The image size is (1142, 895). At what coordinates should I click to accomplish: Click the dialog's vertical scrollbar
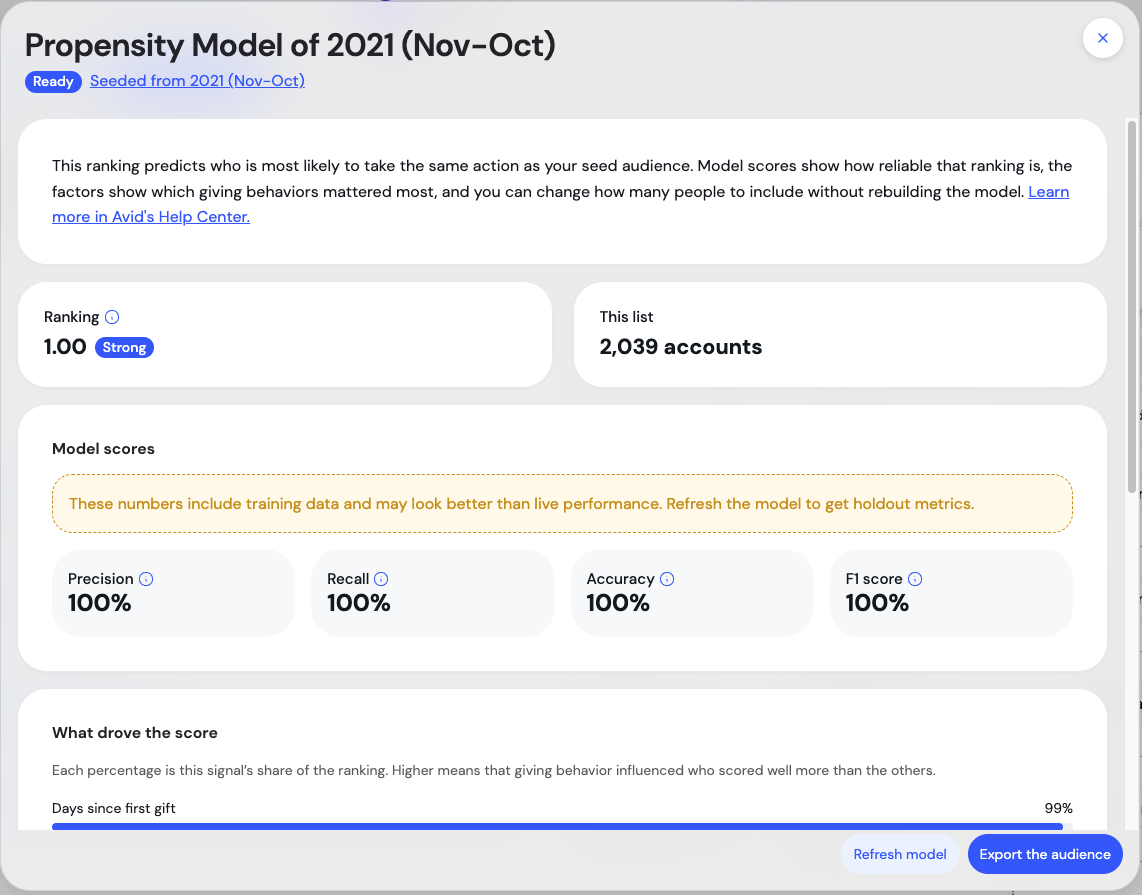tap(1132, 306)
